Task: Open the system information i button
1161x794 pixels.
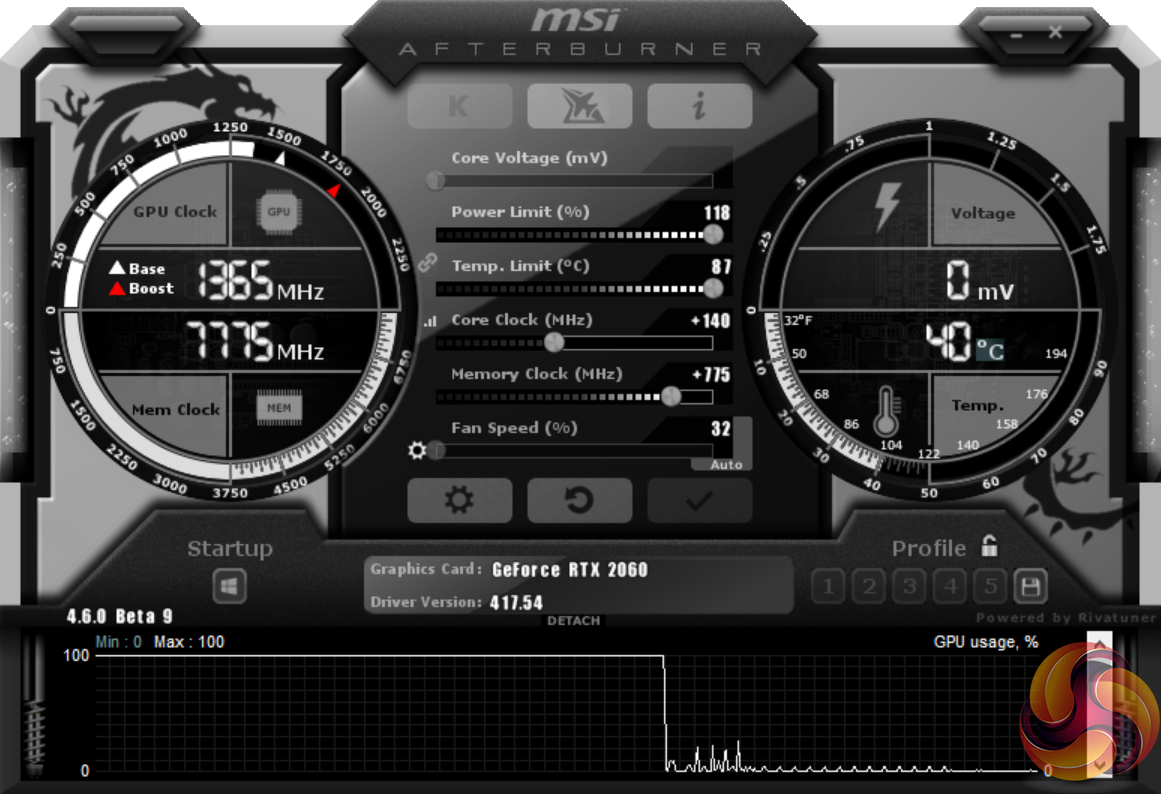Action: (x=700, y=106)
